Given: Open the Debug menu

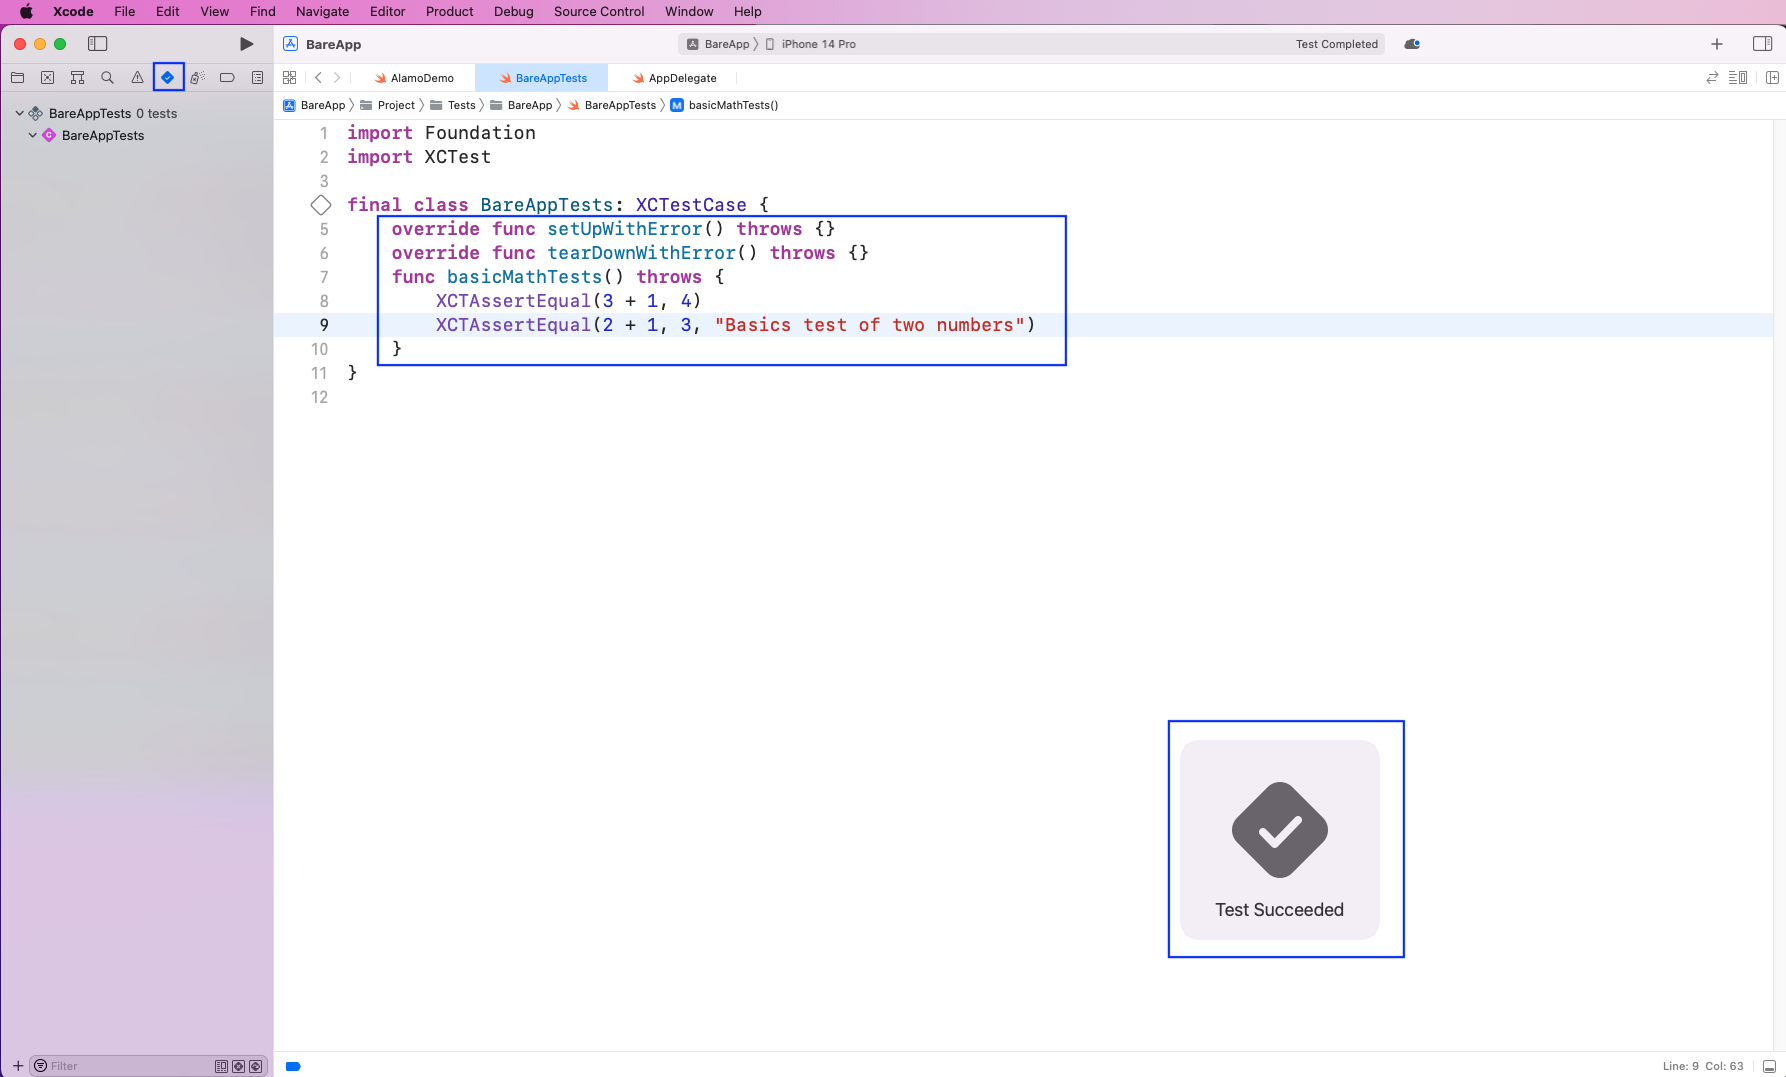Looking at the screenshot, I should tap(513, 11).
